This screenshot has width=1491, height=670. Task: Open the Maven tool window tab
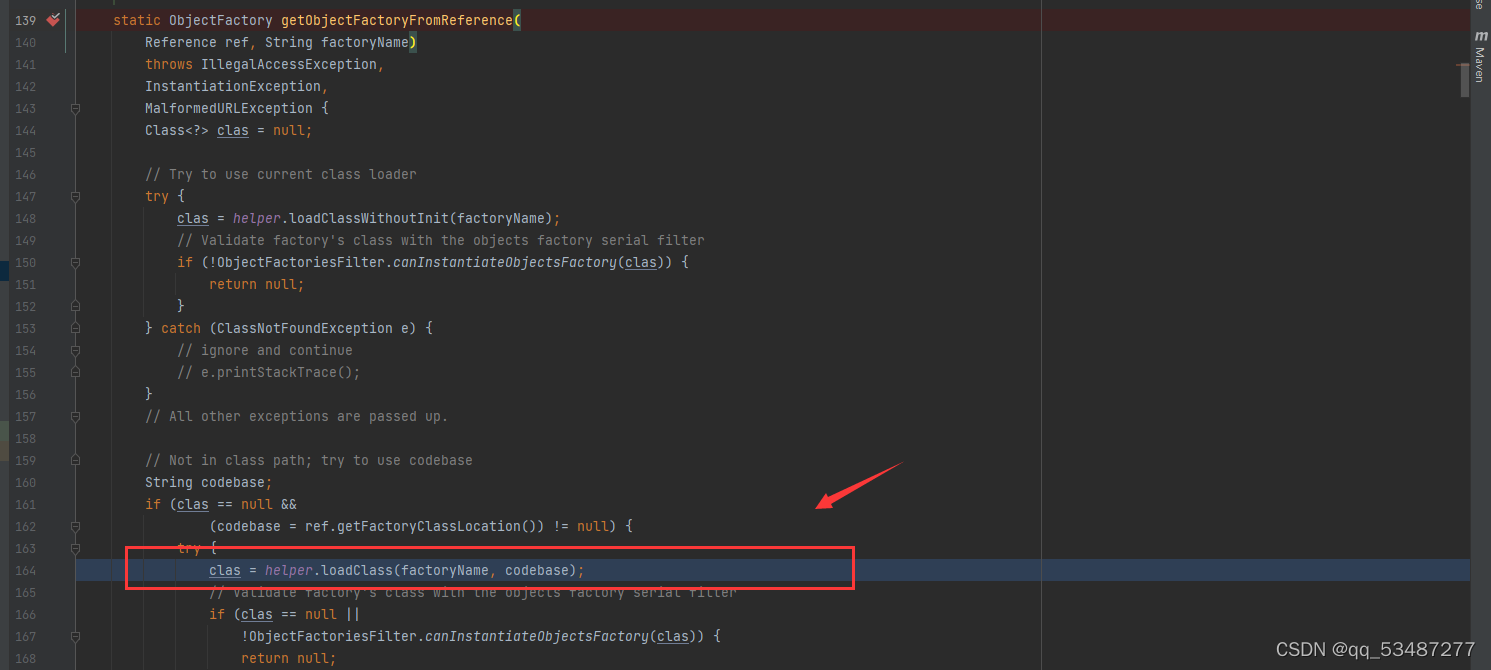(x=1480, y=56)
